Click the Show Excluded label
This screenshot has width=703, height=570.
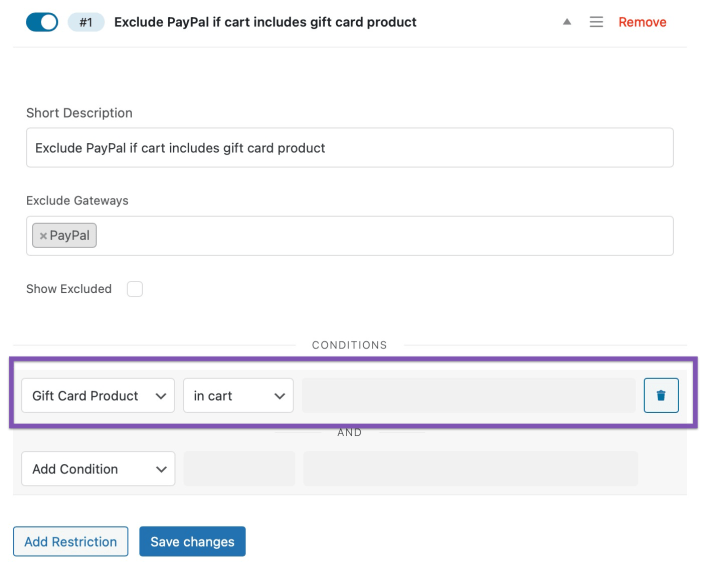click(x=69, y=289)
